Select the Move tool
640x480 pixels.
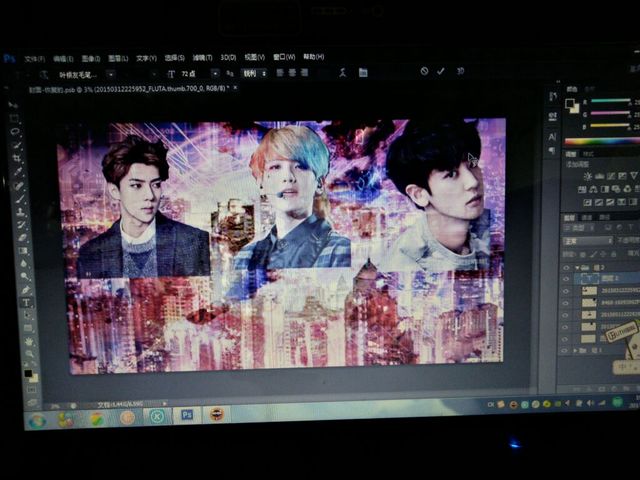[12, 105]
